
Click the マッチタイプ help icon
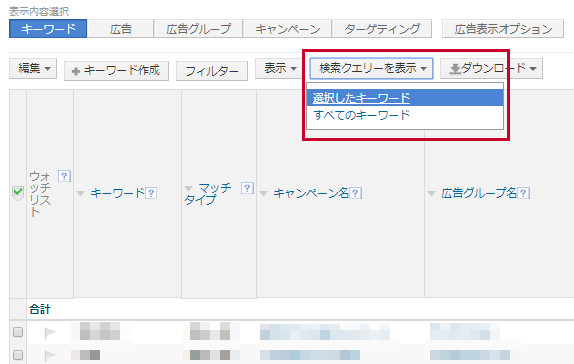click(x=247, y=188)
